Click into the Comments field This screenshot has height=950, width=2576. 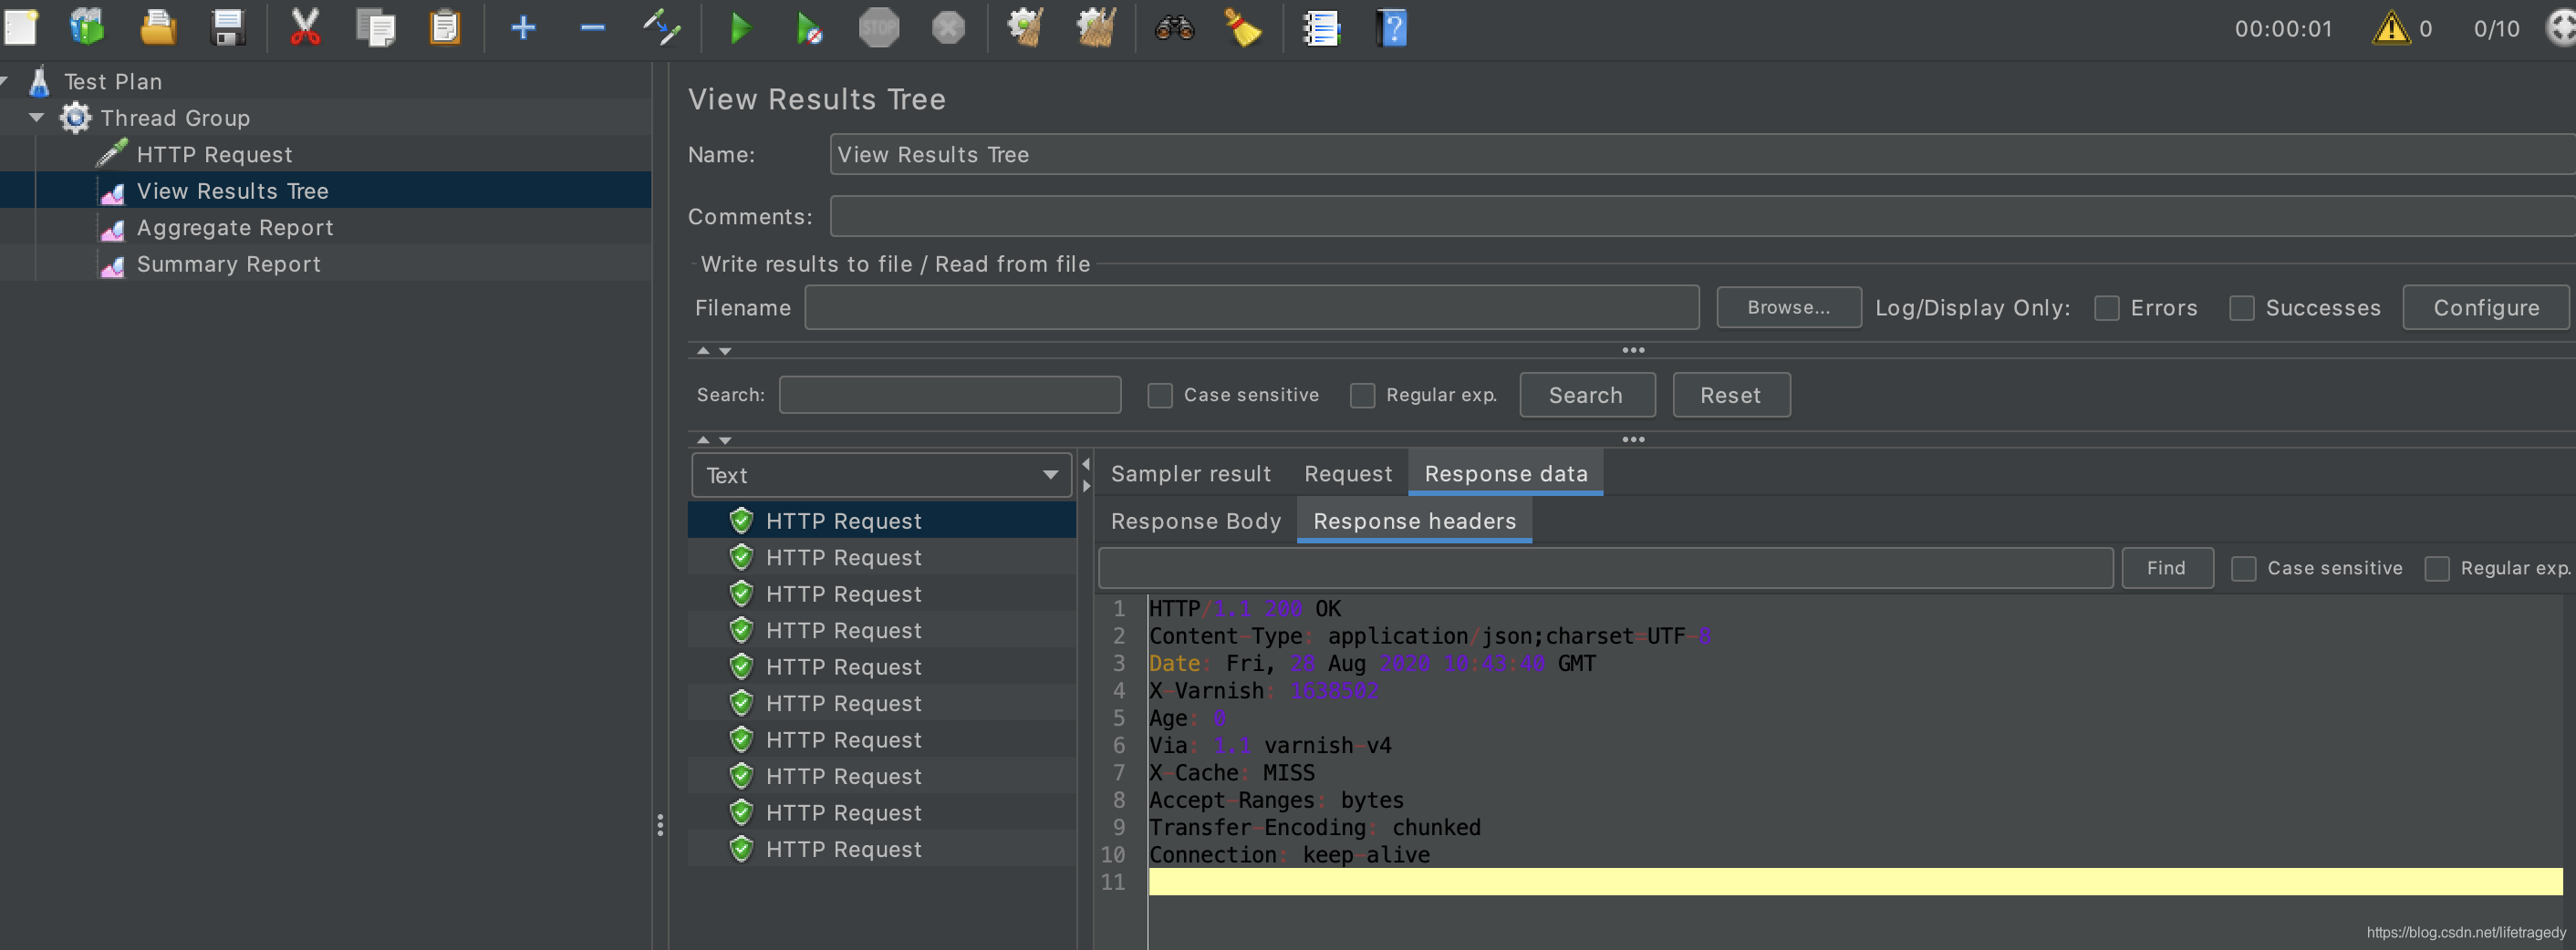[1702, 216]
